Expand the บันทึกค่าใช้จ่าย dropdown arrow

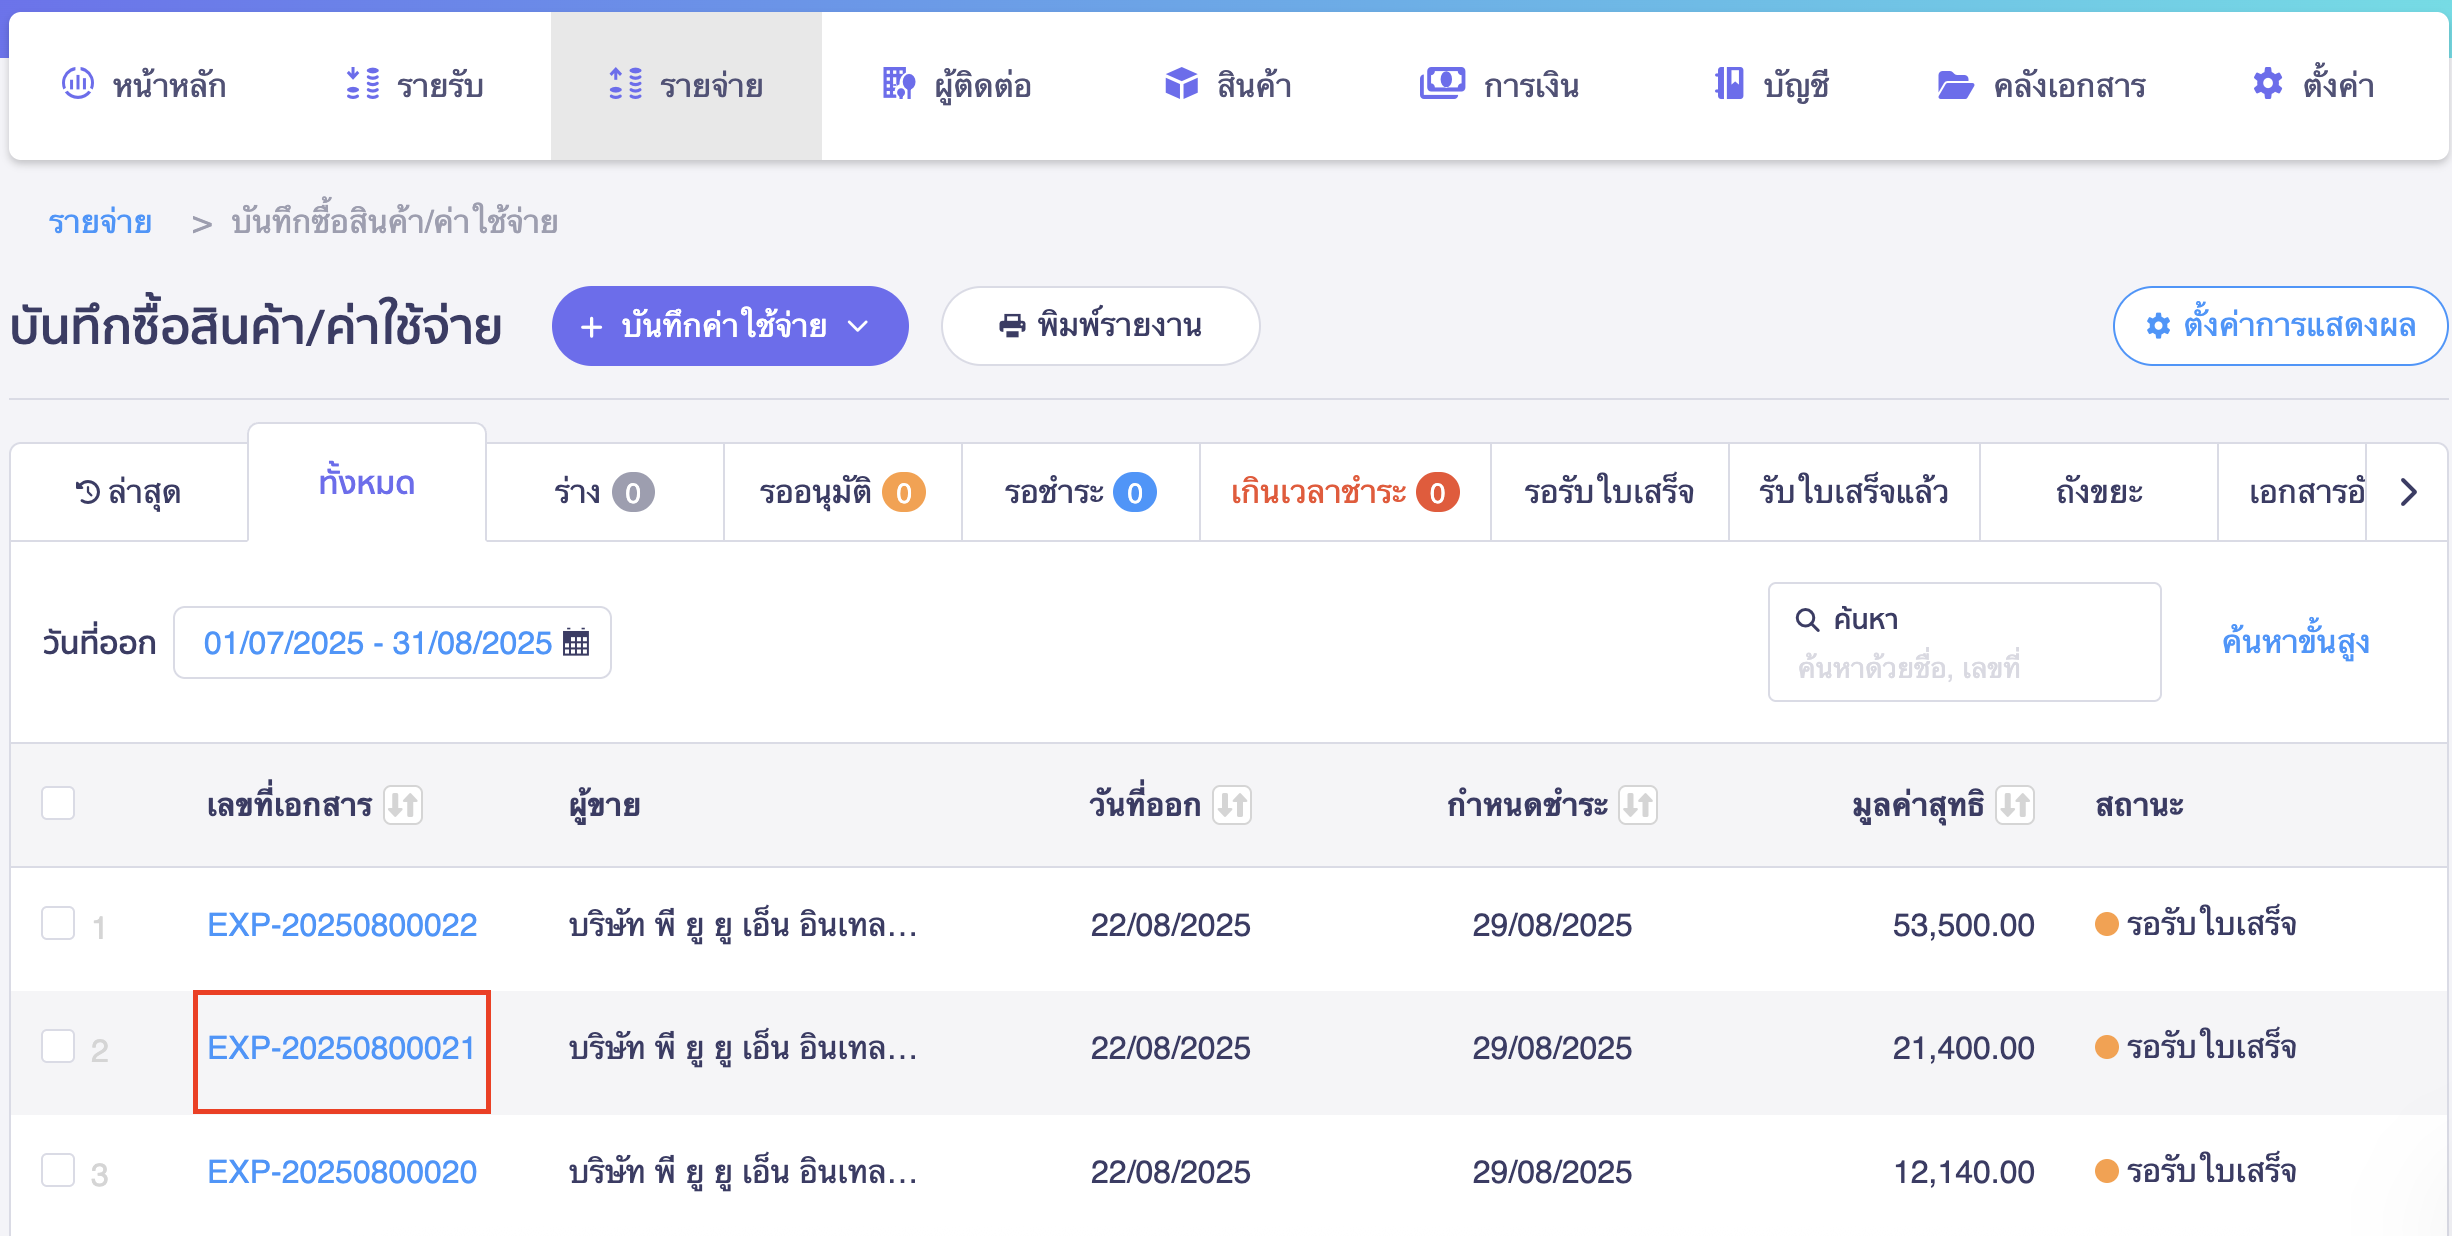(x=858, y=326)
